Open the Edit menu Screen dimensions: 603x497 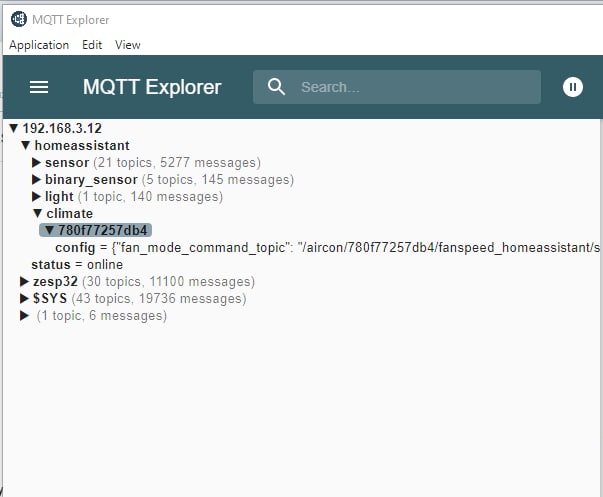[x=92, y=45]
